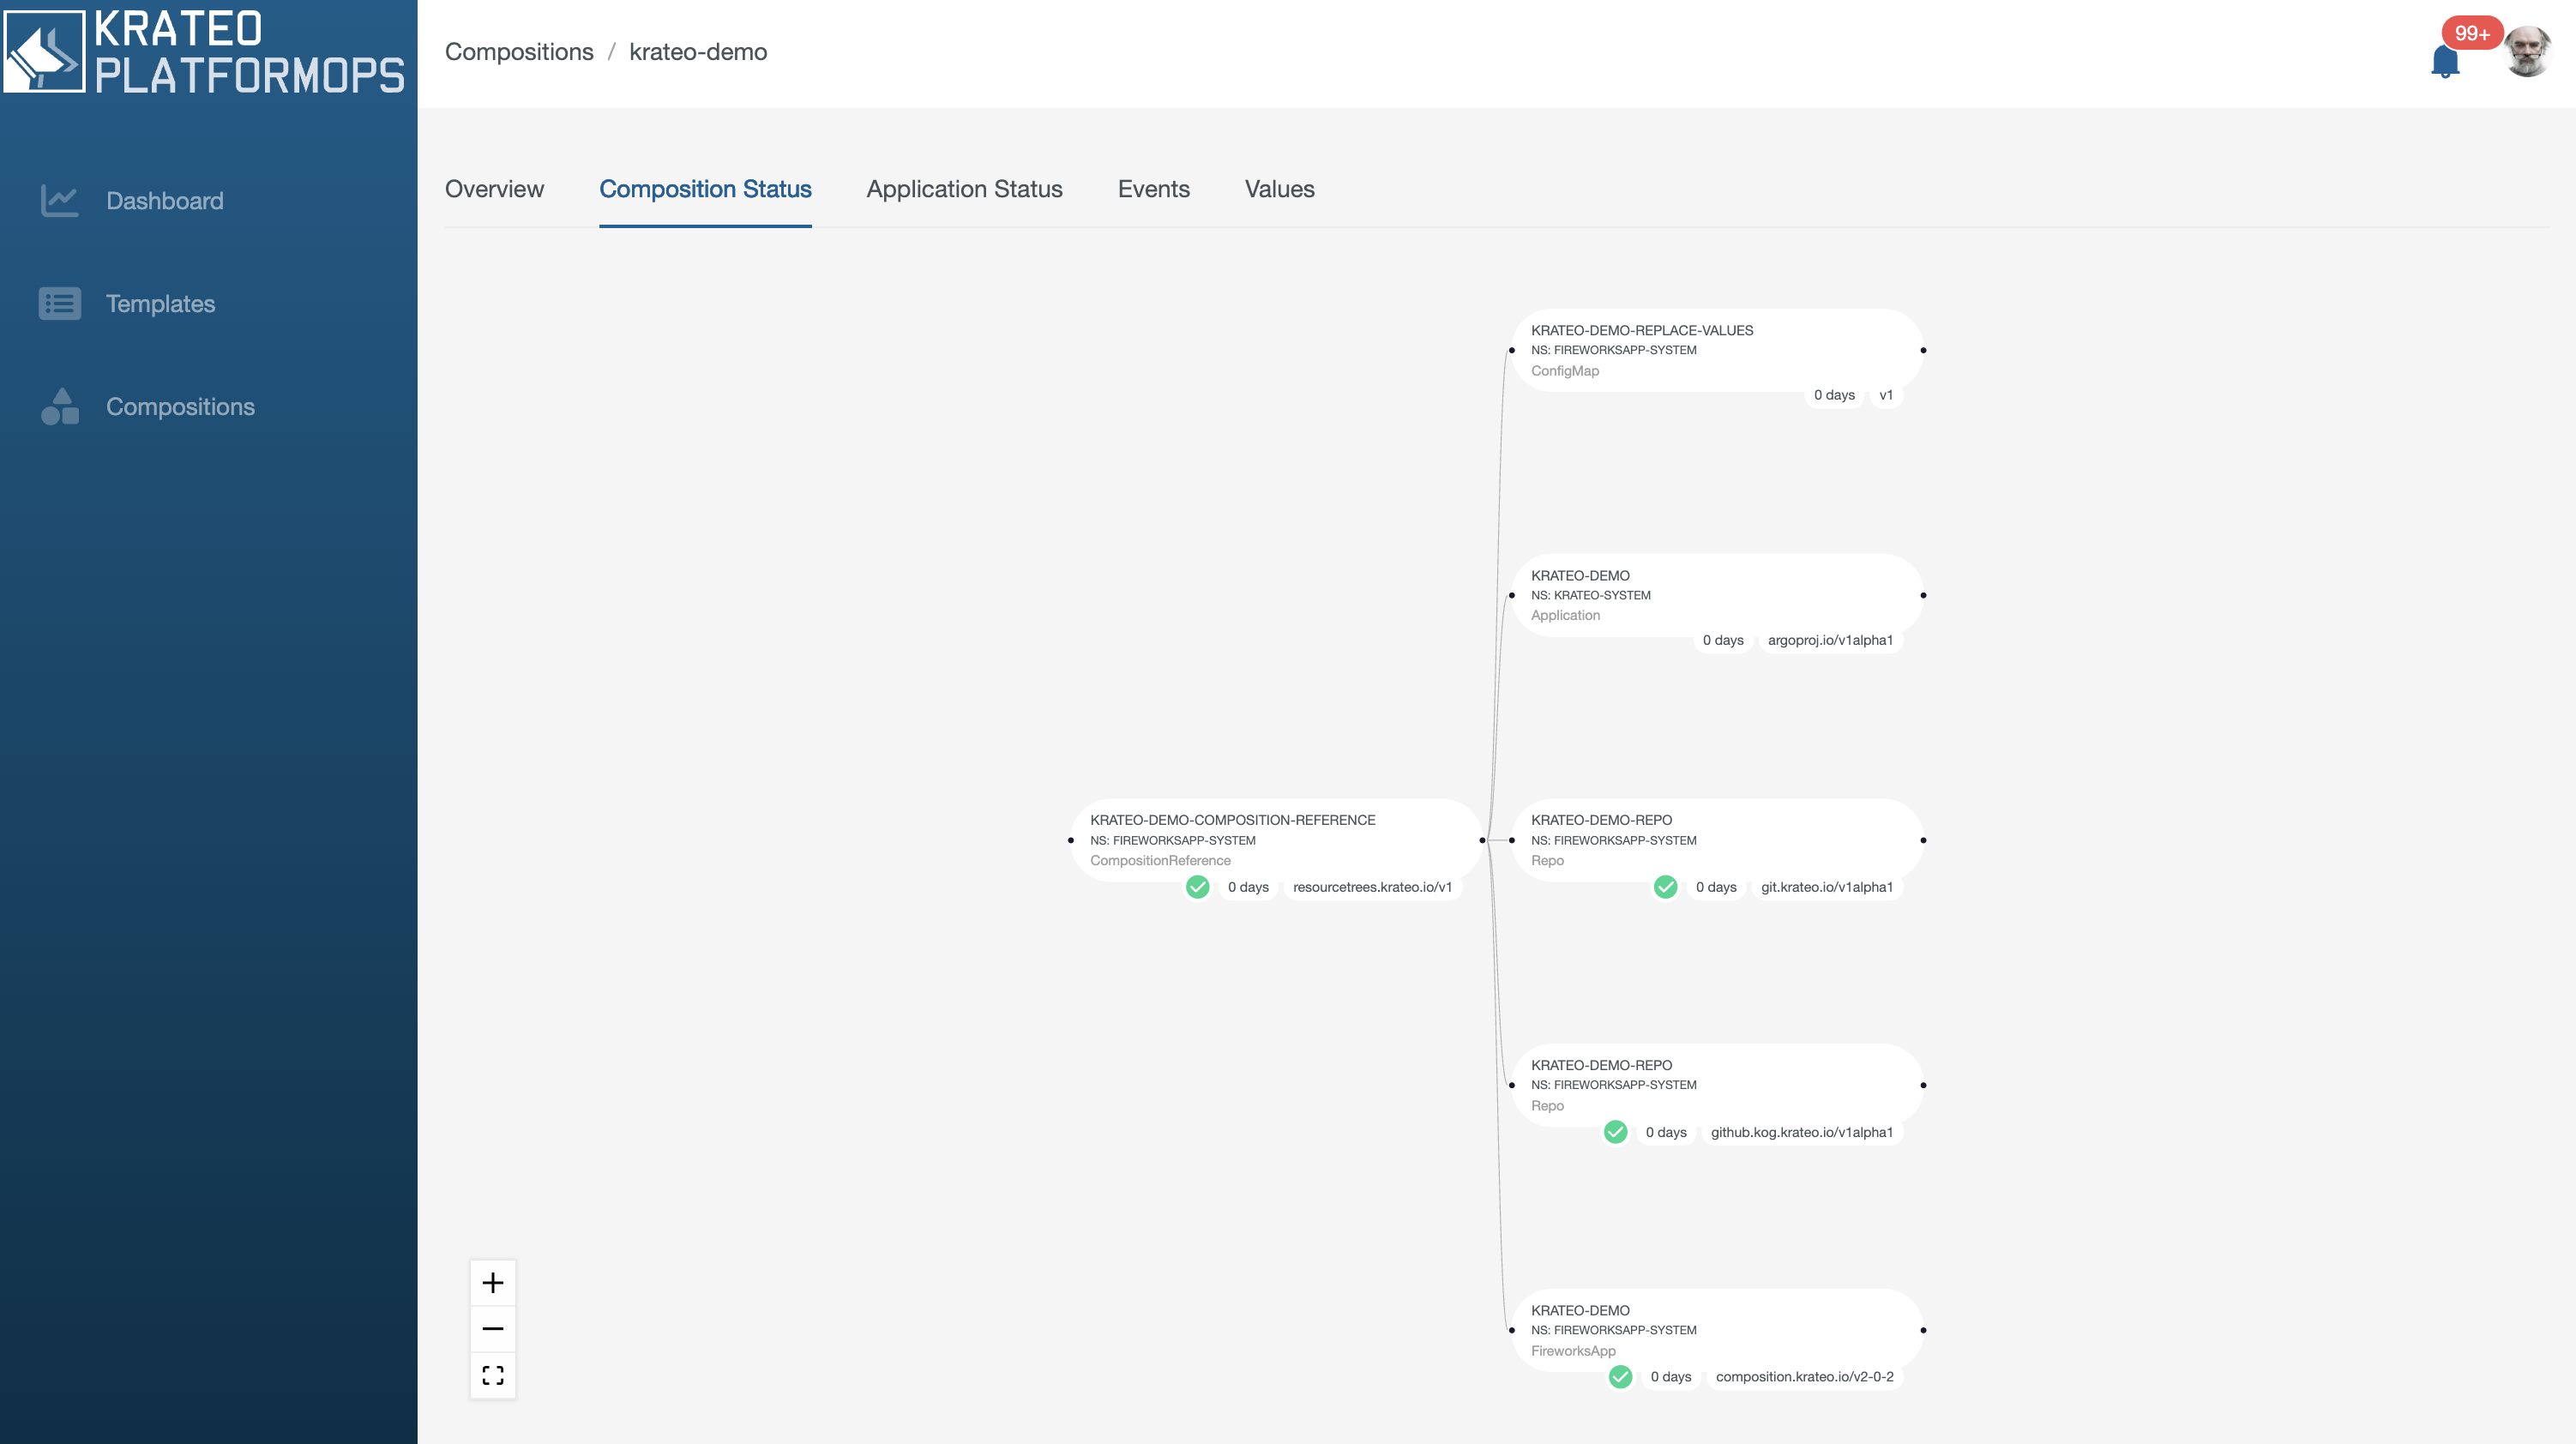The width and height of the screenshot is (2576, 1444).
Task: Open the notifications bell
Action: point(2444,62)
